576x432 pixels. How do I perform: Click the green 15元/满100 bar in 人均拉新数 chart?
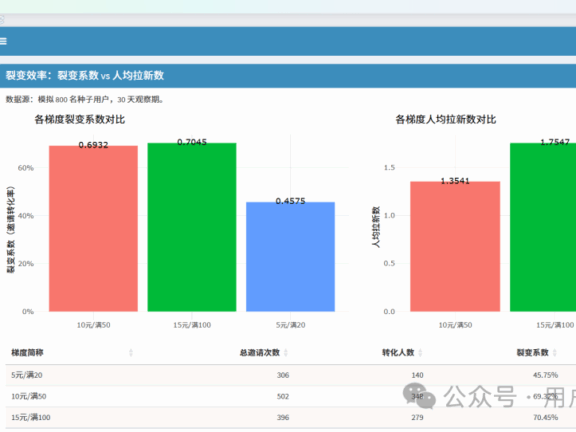[x=543, y=227]
